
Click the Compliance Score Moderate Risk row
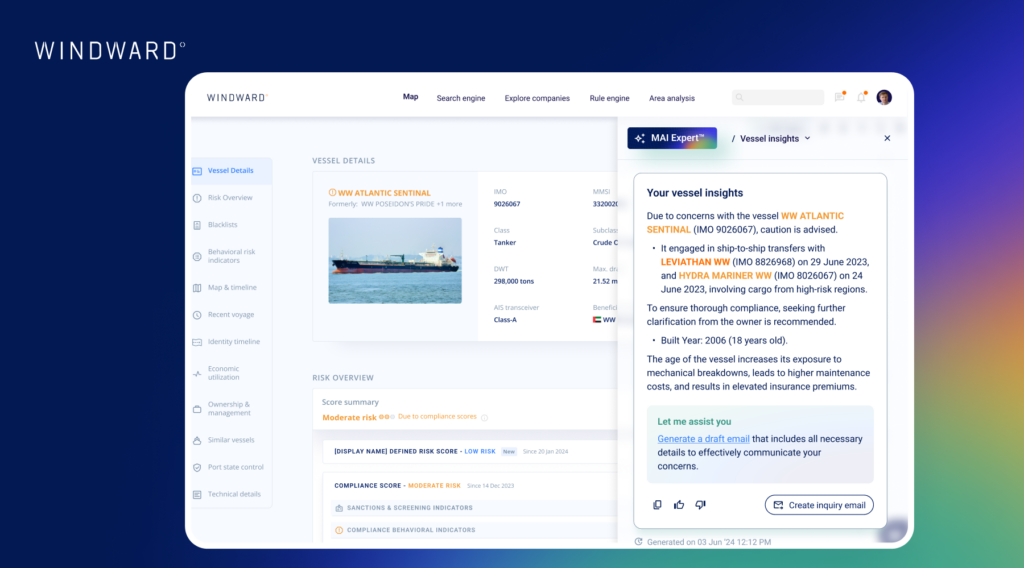click(470, 486)
